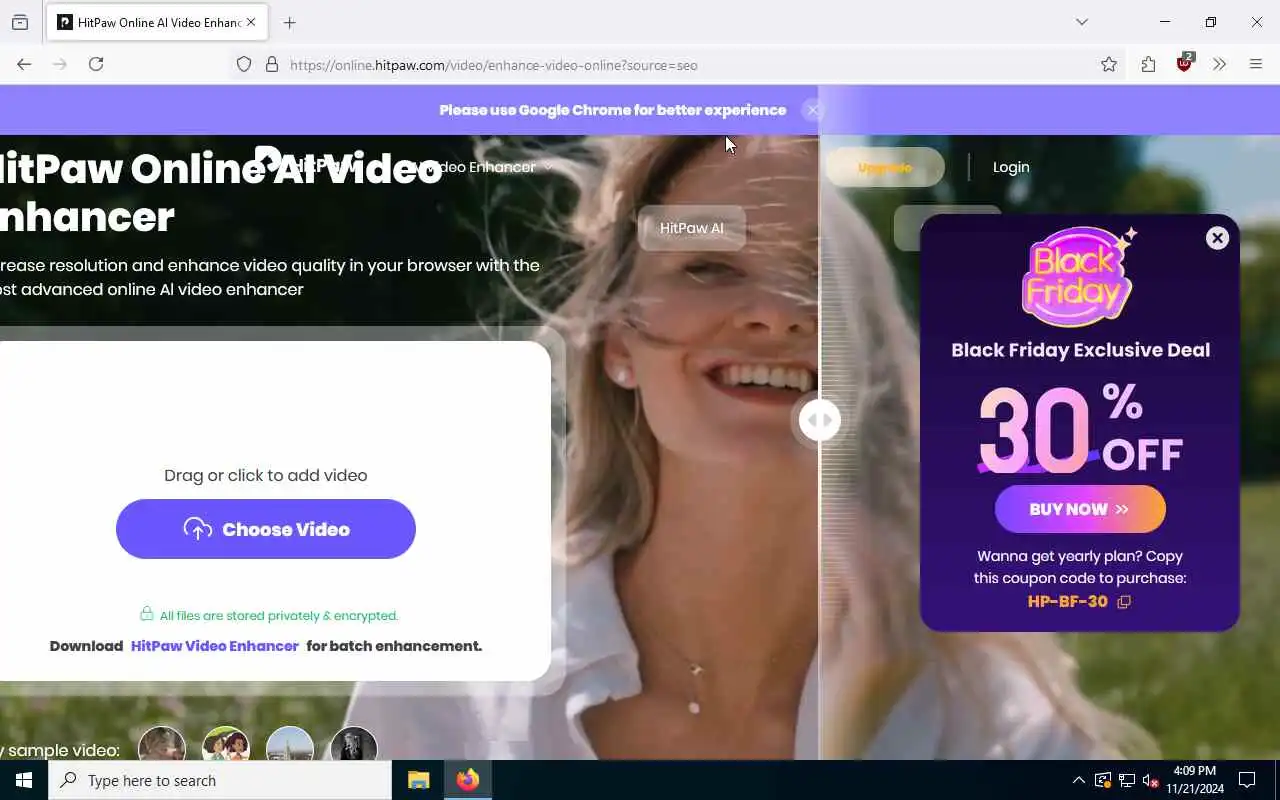
Task: Click the Choose Video upload button
Action: pos(266,529)
